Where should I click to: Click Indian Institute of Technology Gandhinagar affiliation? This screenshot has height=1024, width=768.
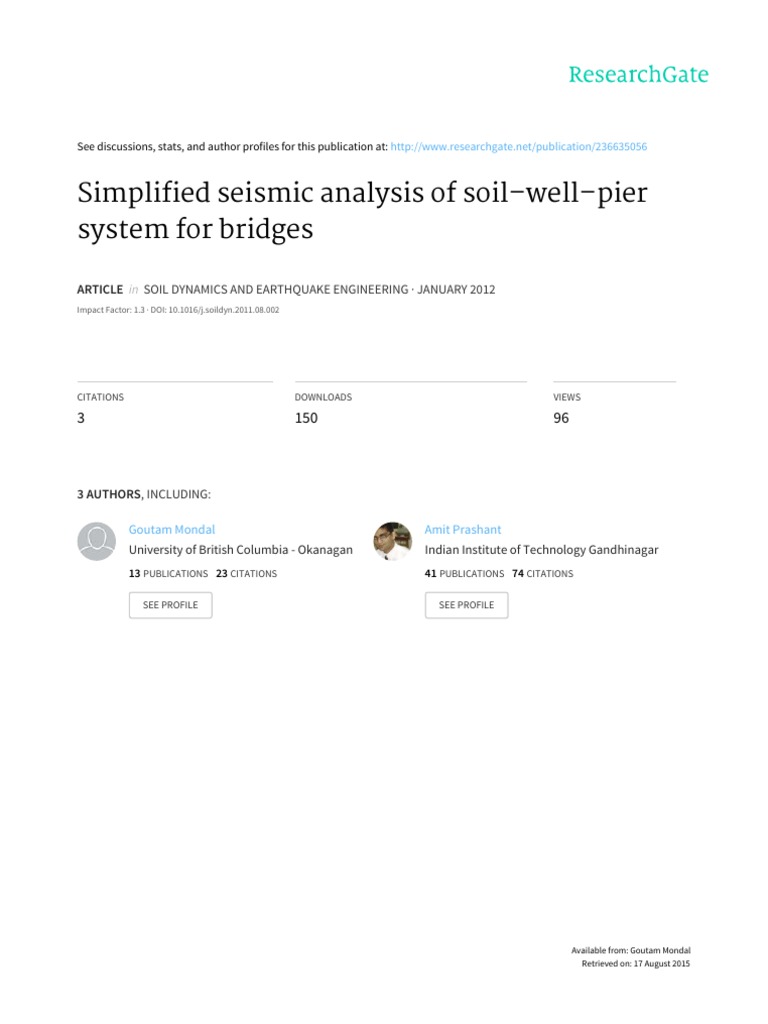(541, 550)
